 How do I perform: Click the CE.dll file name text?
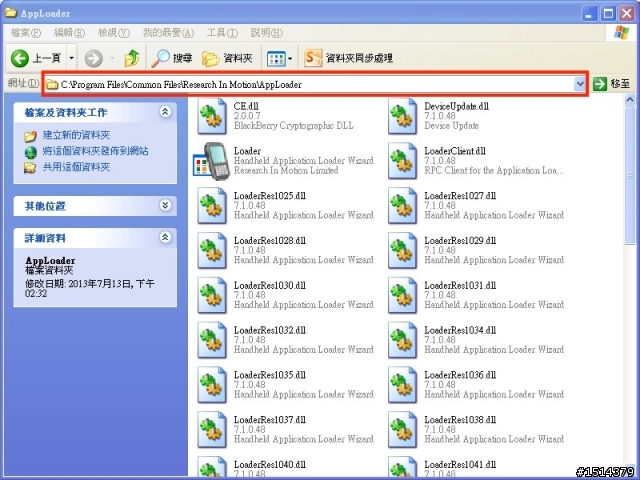pyautogui.click(x=246, y=106)
